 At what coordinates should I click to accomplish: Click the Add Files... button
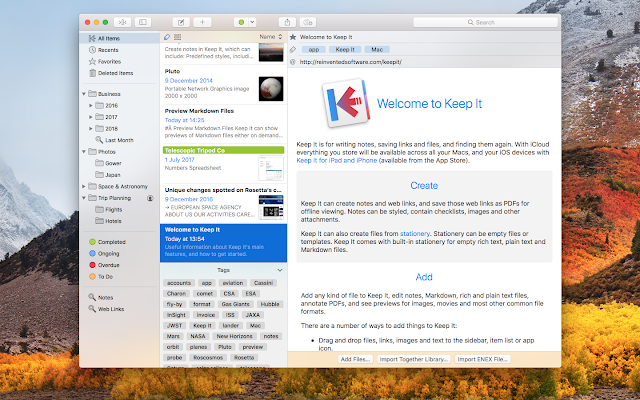pyautogui.click(x=356, y=359)
